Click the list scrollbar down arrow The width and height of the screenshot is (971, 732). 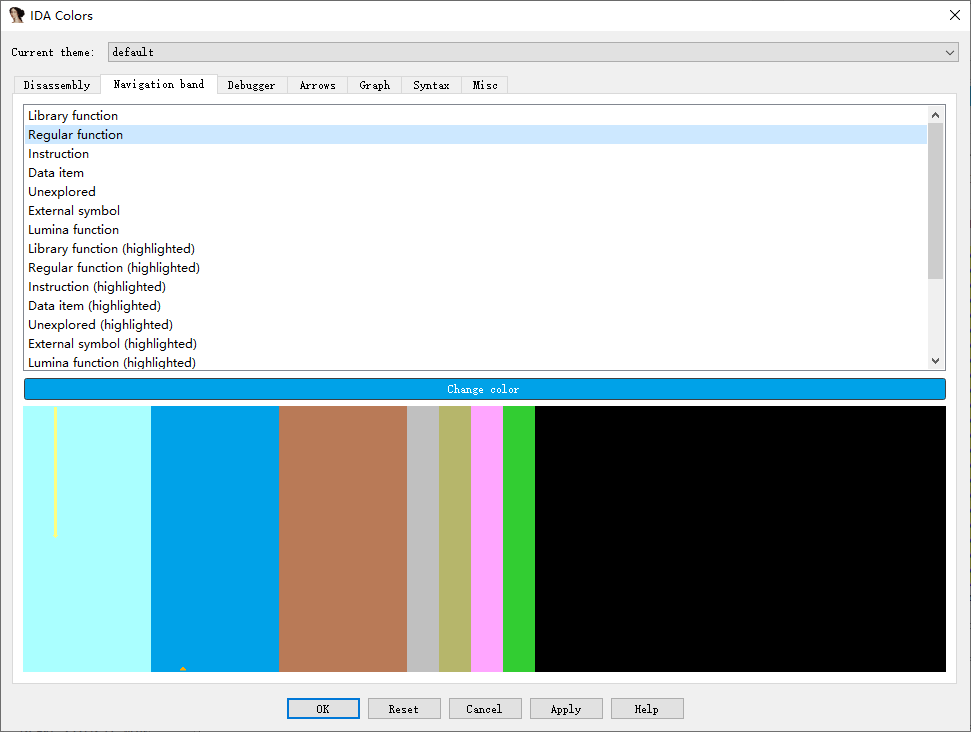[935, 361]
